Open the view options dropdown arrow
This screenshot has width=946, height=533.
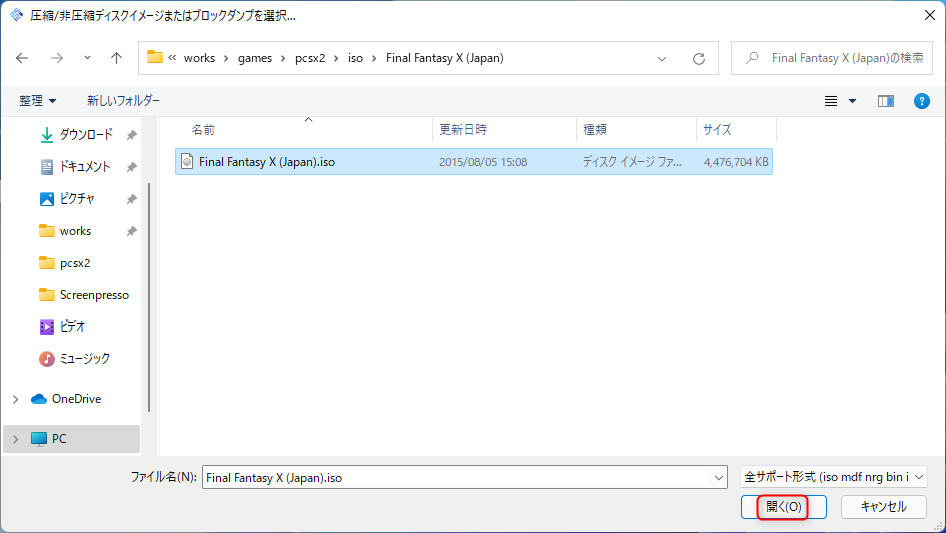click(x=852, y=101)
